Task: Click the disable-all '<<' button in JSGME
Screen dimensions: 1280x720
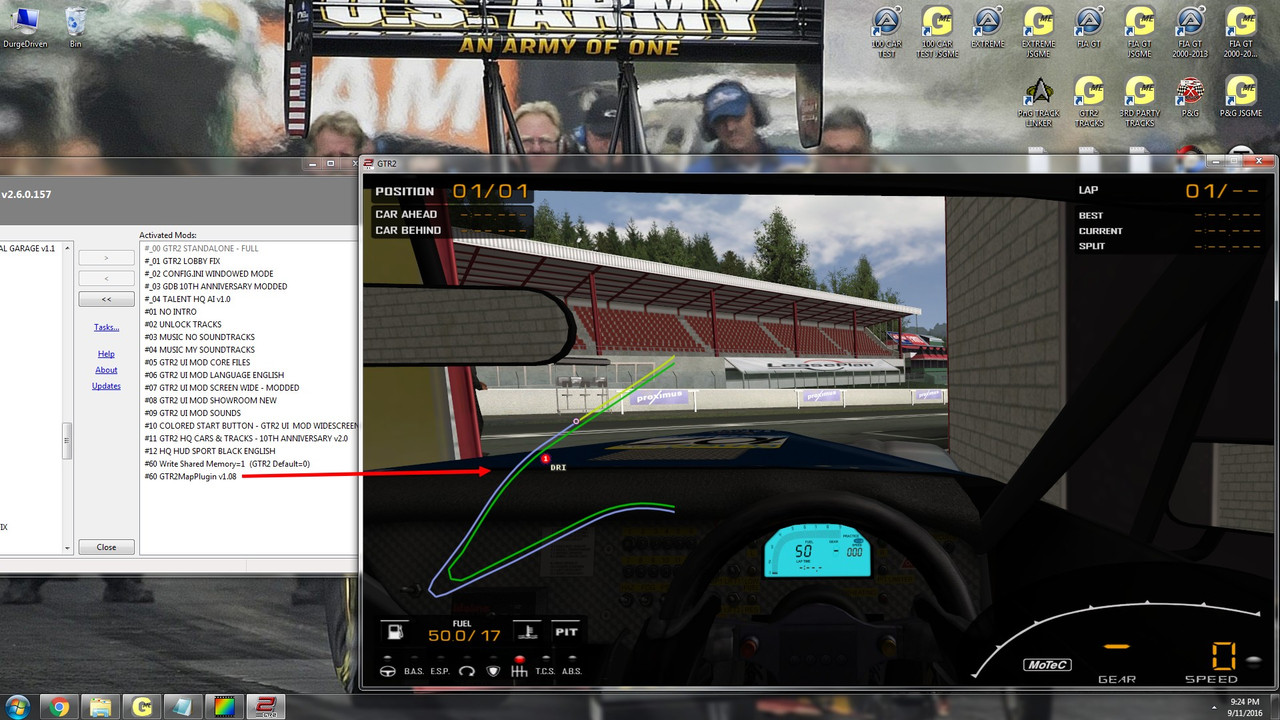Action: 106,299
